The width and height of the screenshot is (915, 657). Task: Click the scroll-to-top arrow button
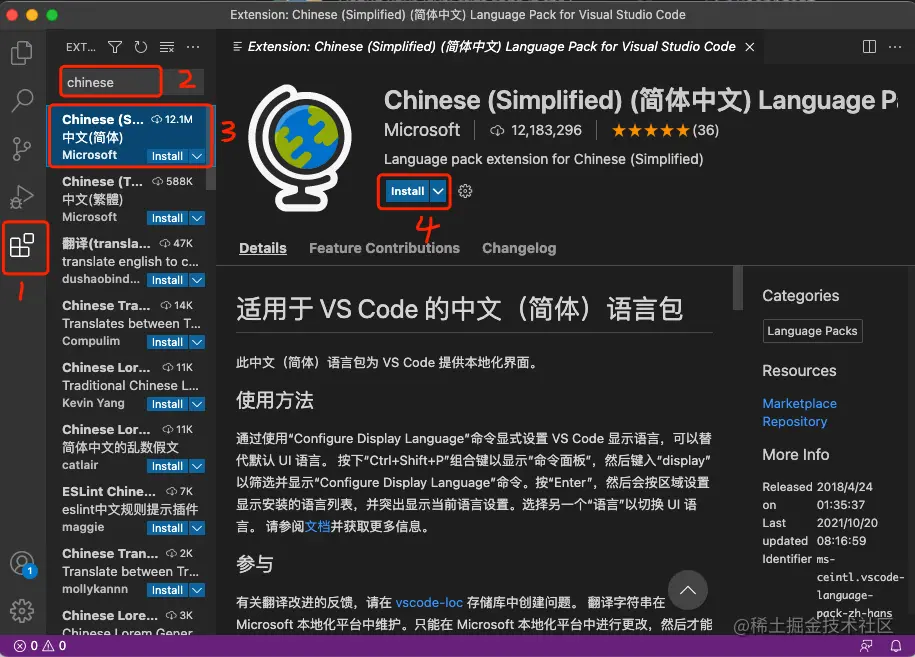pyautogui.click(x=688, y=590)
